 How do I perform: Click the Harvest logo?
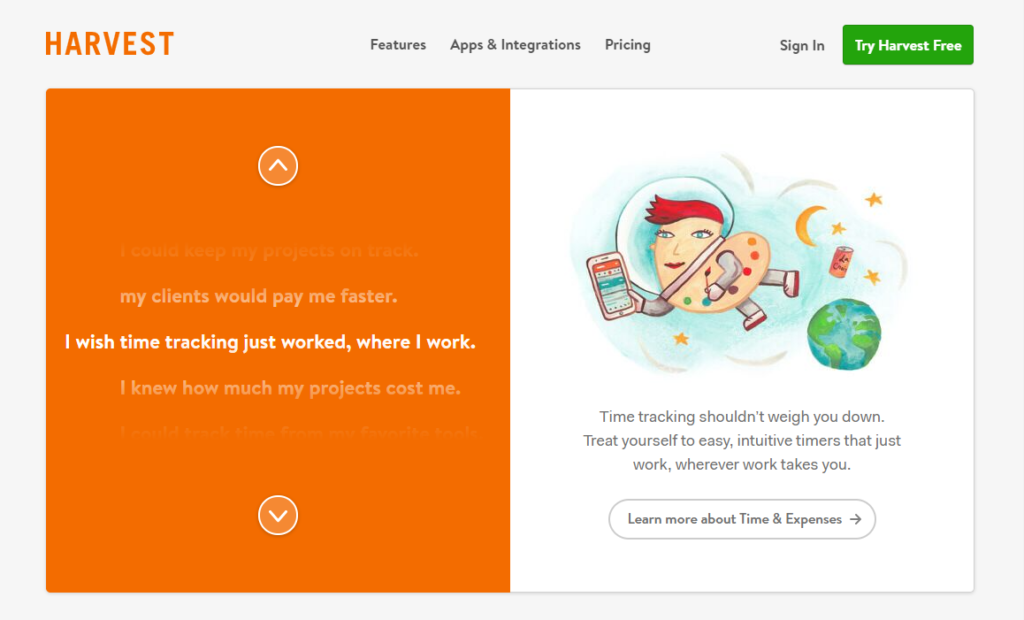tap(109, 43)
